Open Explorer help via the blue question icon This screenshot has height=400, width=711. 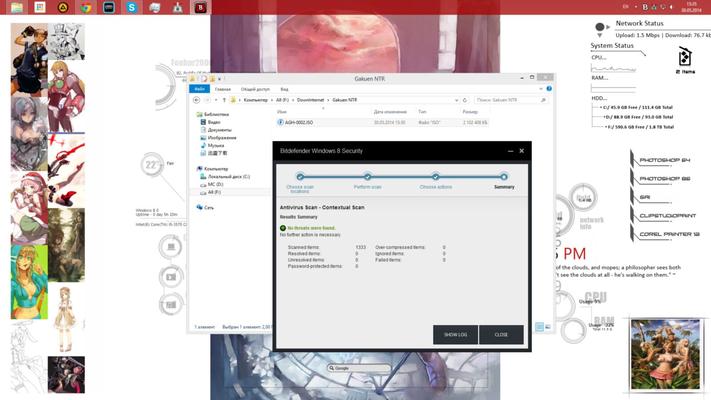(x=549, y=89)
